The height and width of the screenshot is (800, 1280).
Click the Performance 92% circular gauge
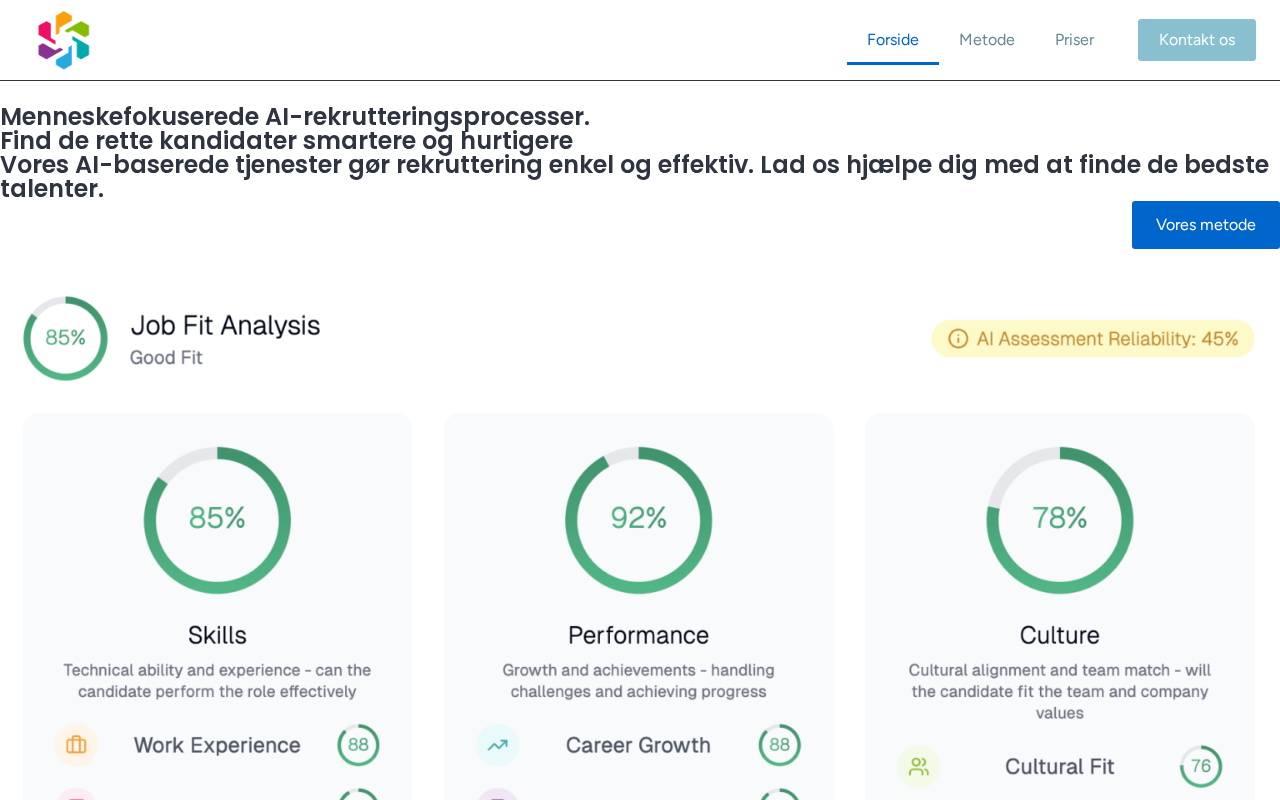point(639,520)
